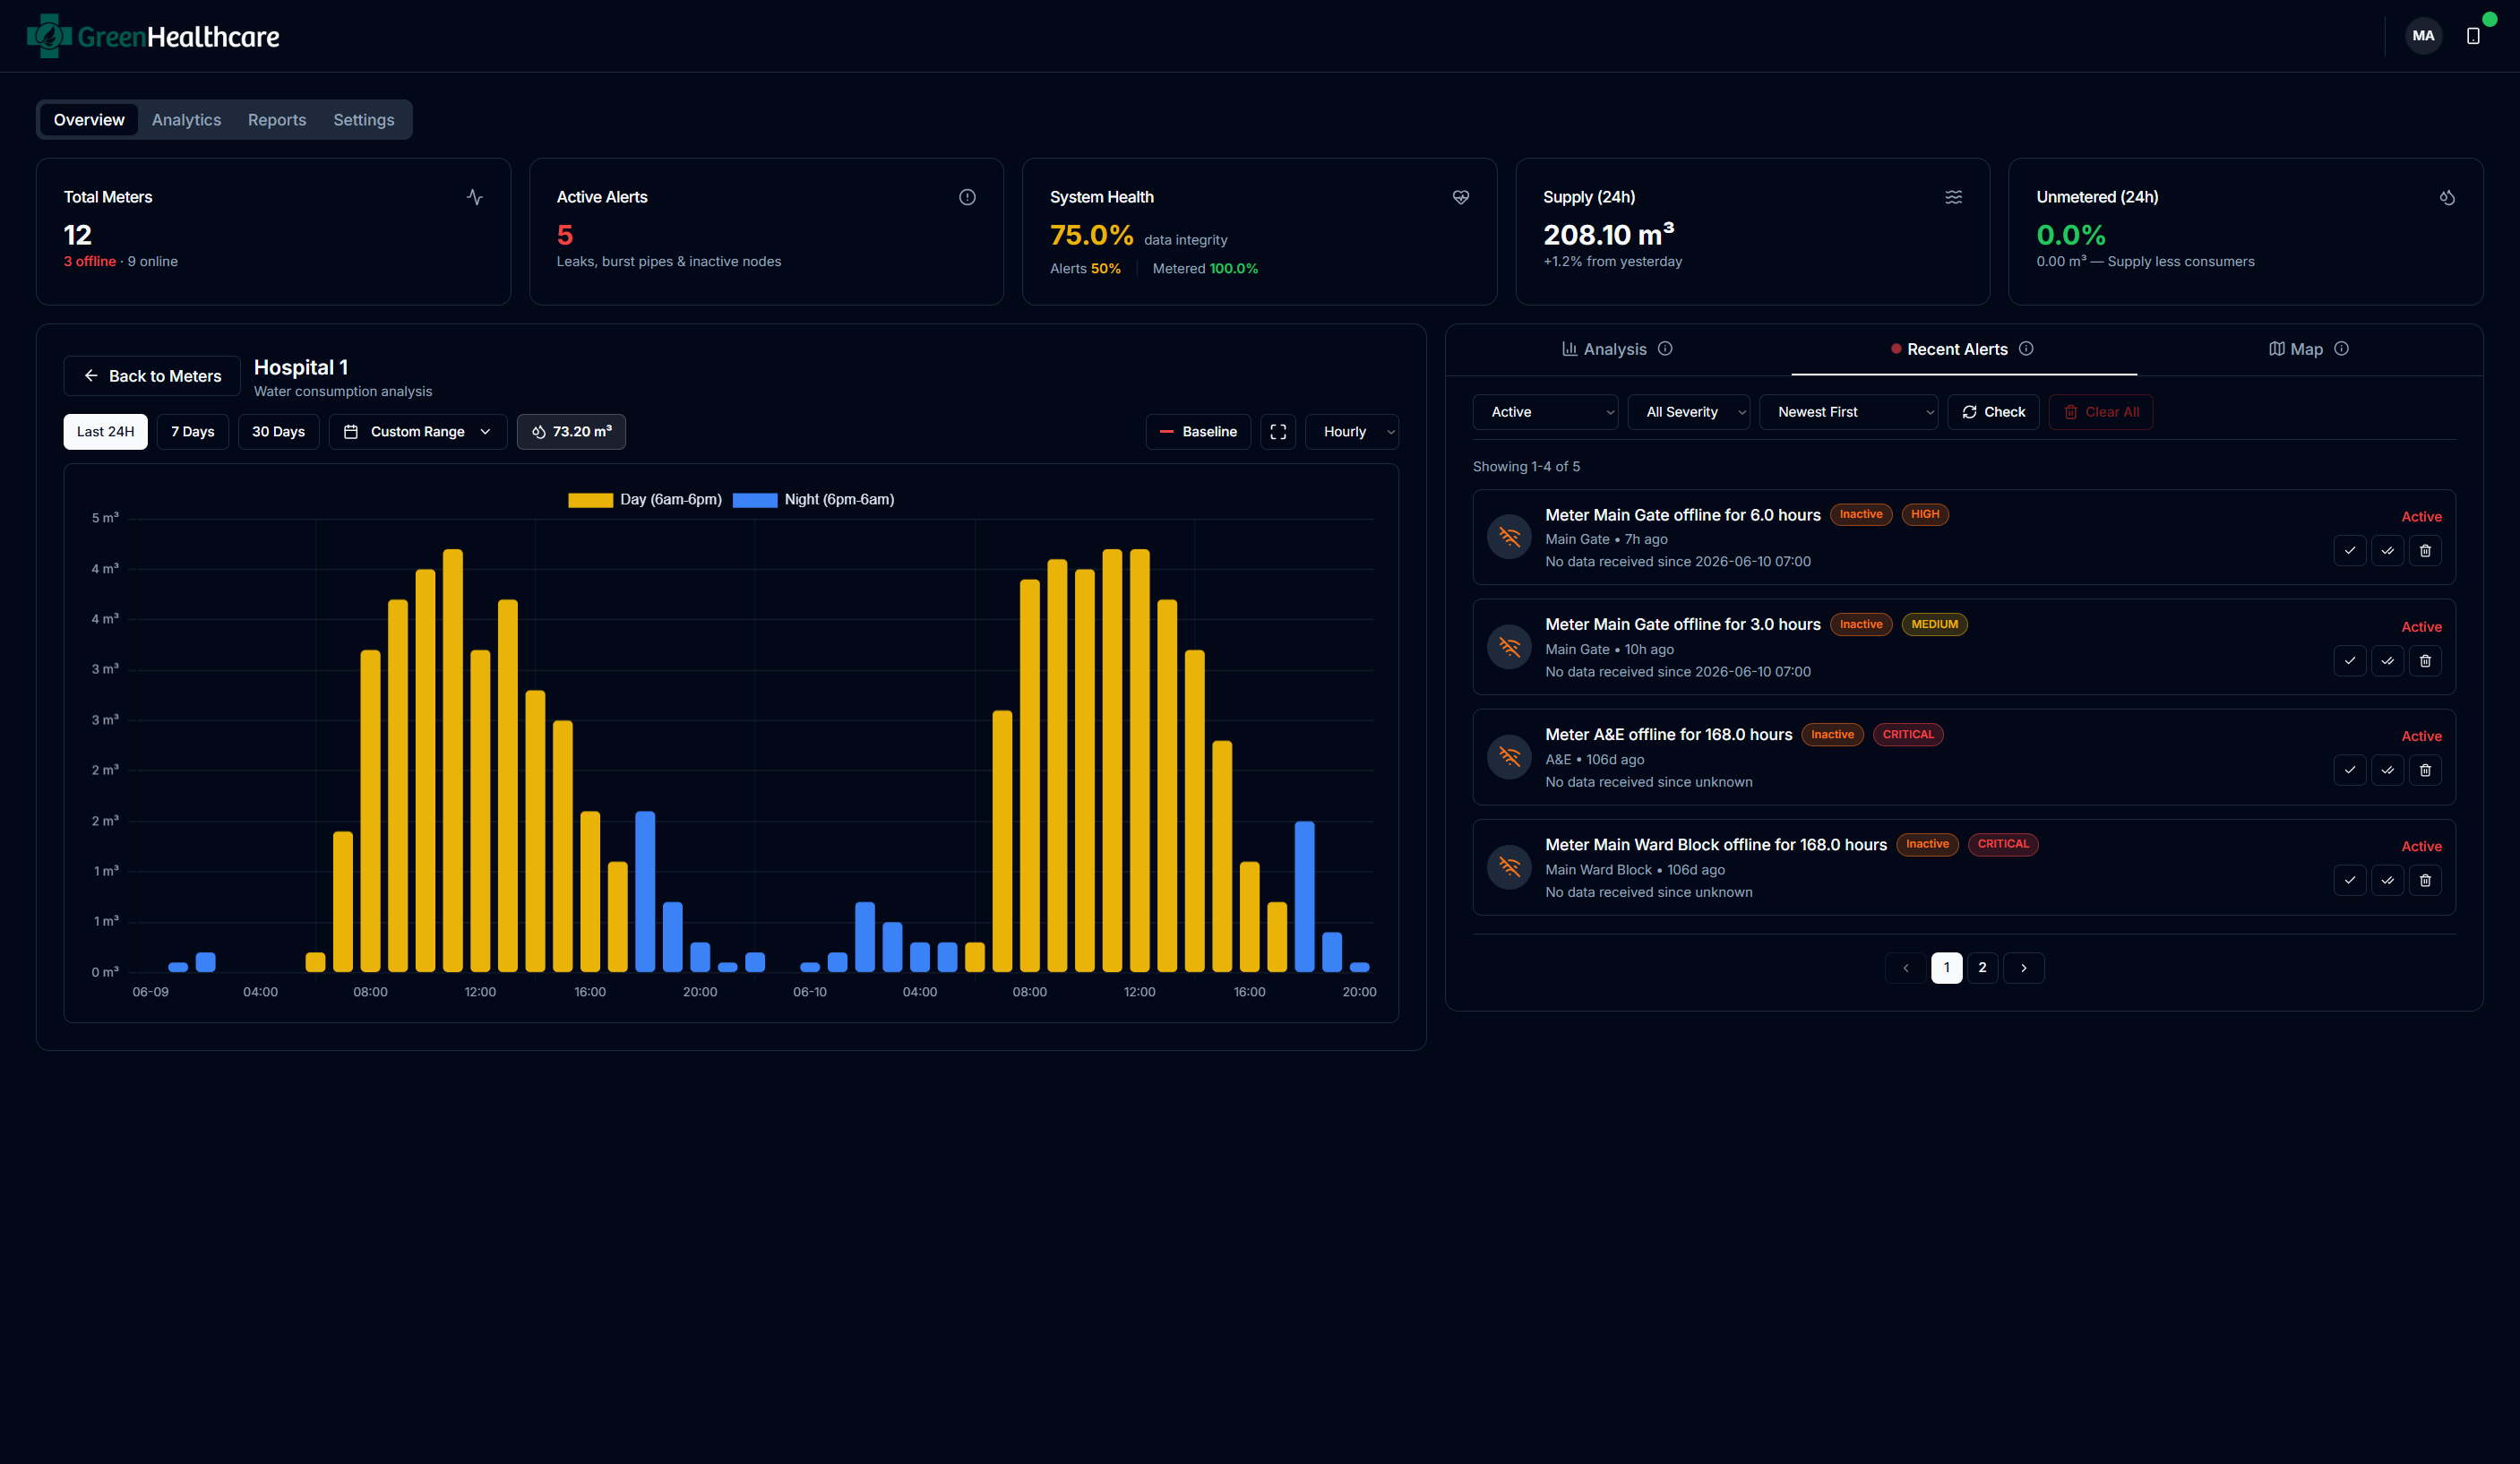Go to alerts page 2
2520x1464 pixels.
(1982, 968)
